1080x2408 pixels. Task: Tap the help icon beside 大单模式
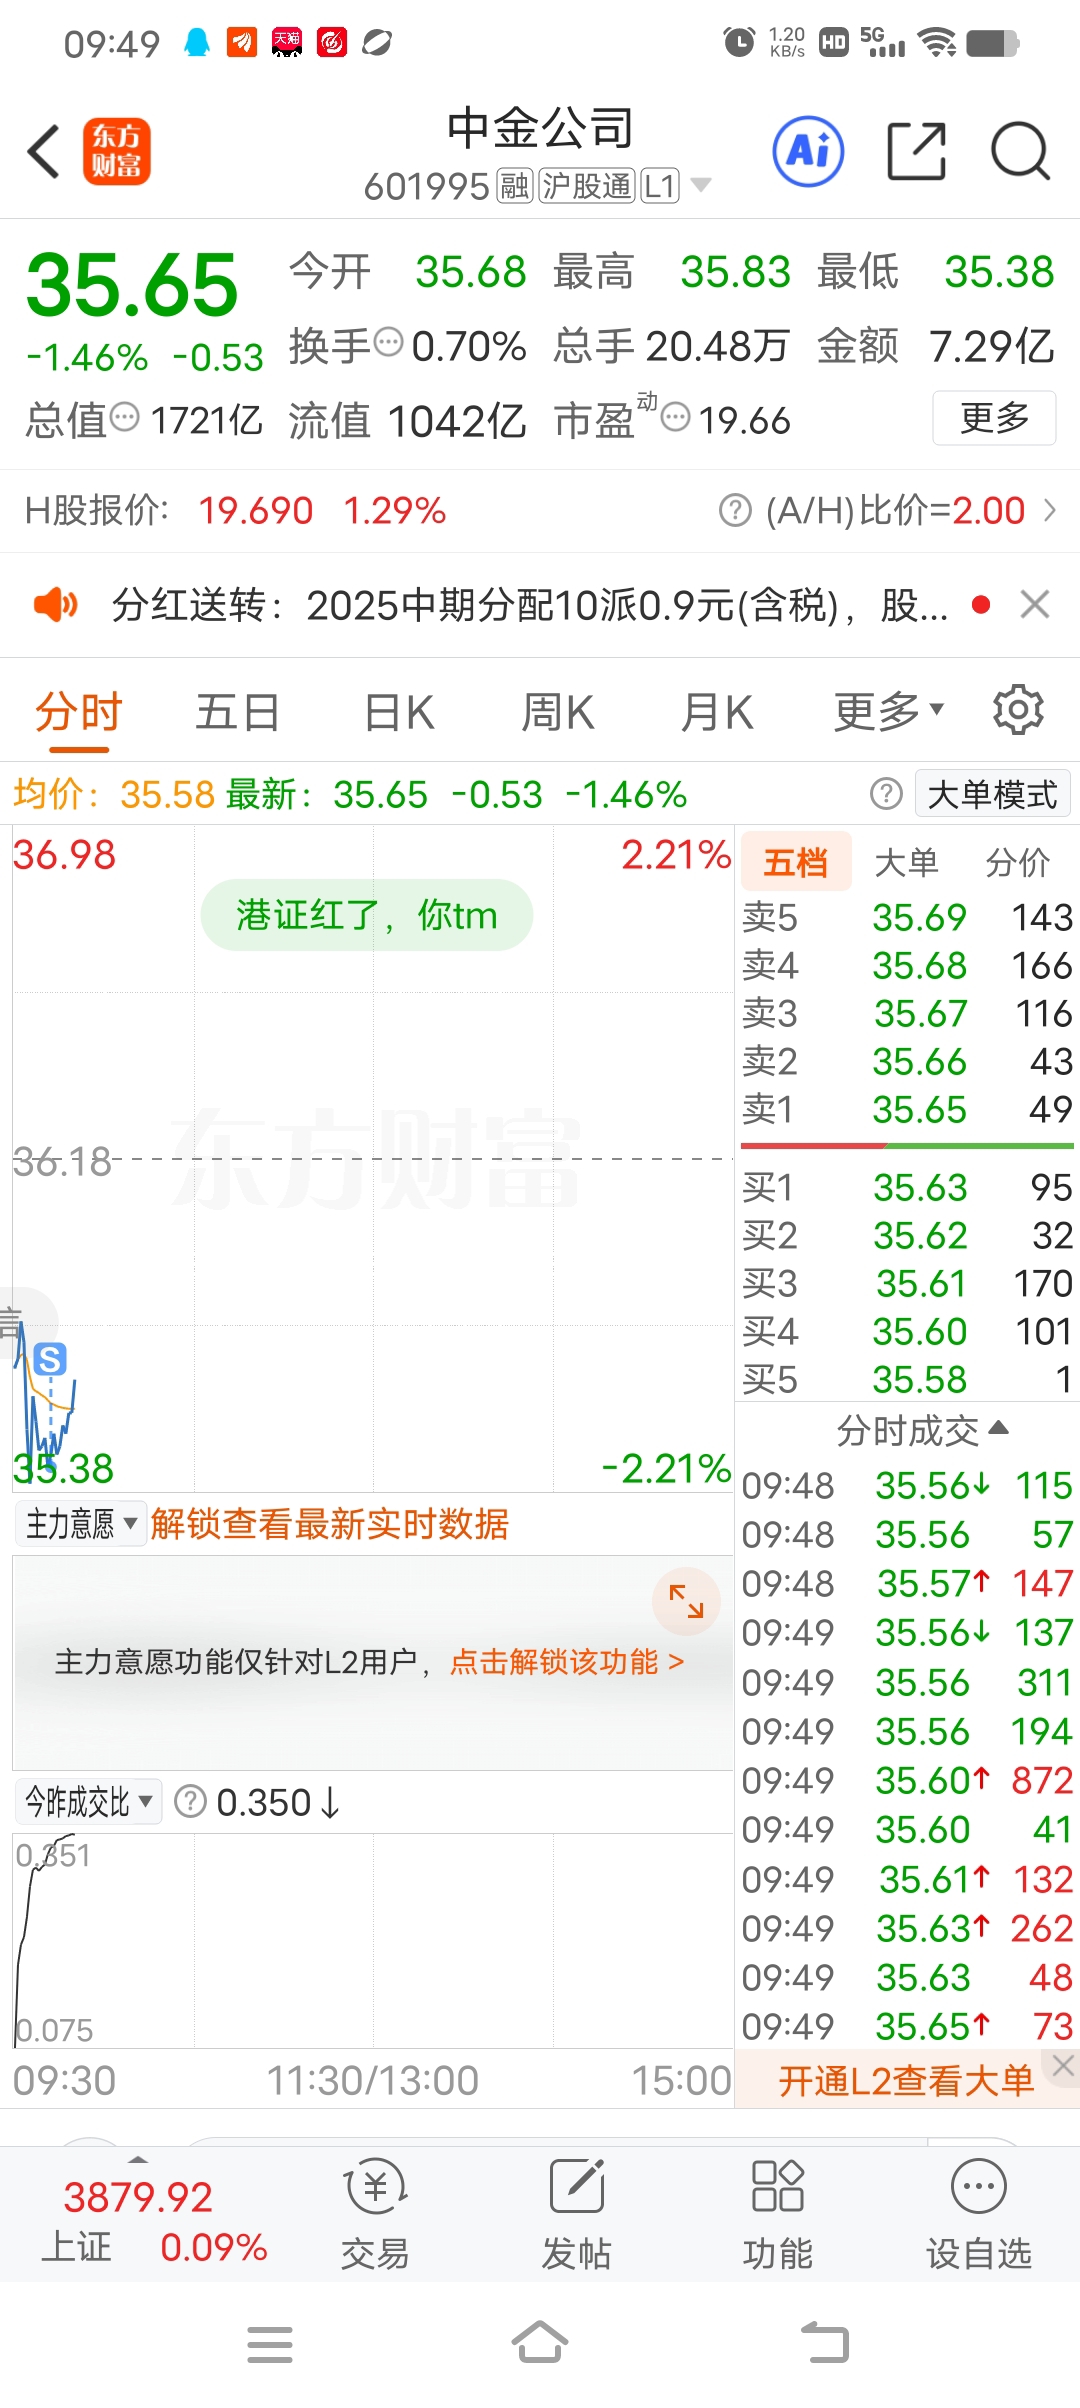click(x=886, y=794)
